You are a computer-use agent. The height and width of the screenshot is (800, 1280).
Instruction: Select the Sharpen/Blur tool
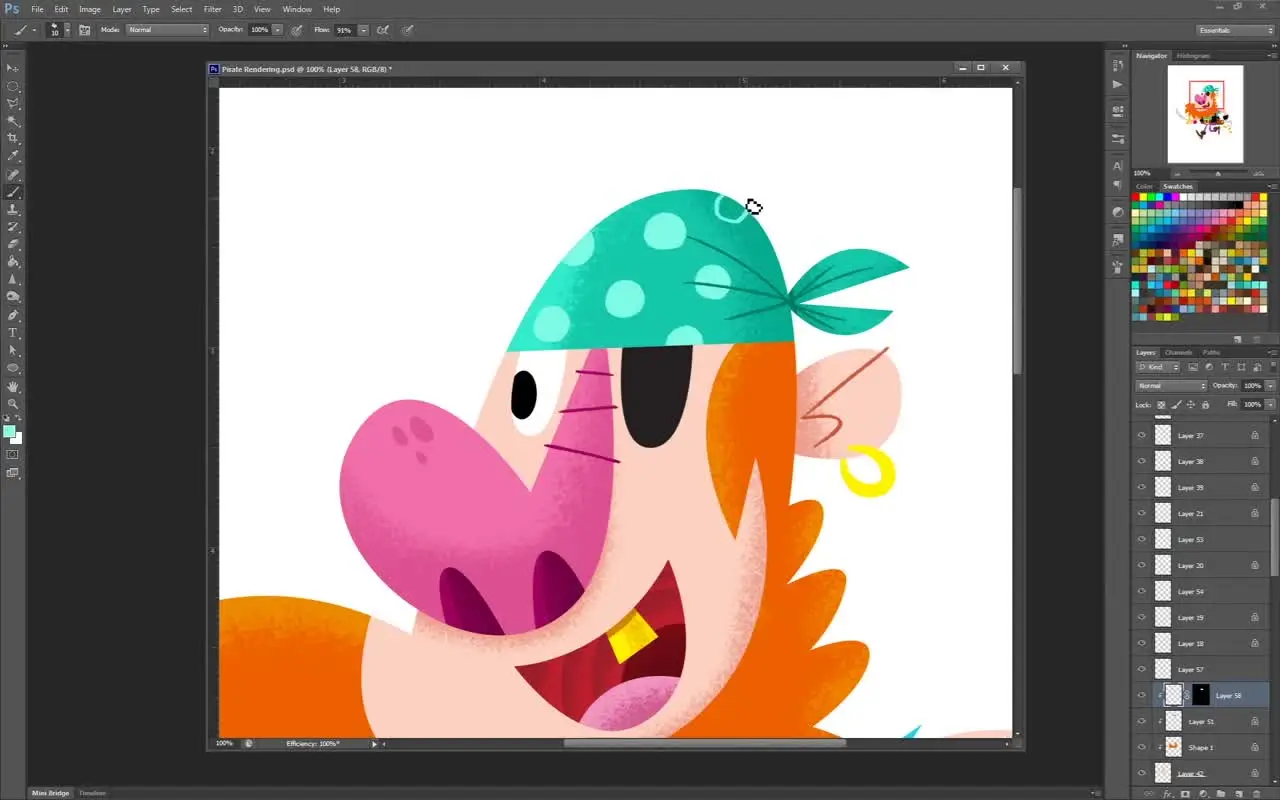13,279
